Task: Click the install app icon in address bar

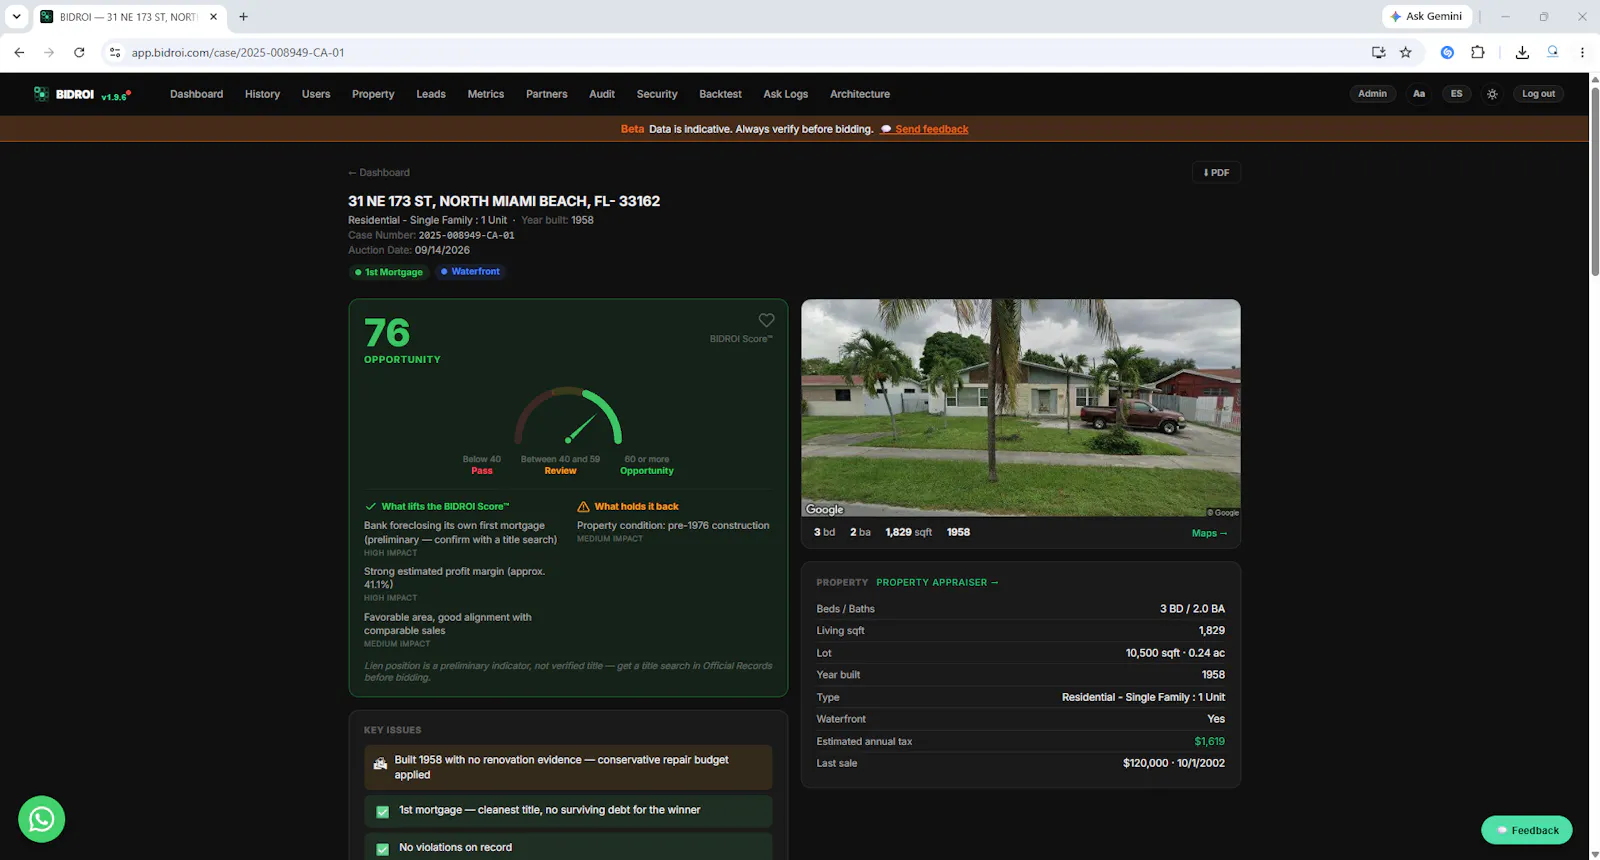Action: click(1378, 52)
